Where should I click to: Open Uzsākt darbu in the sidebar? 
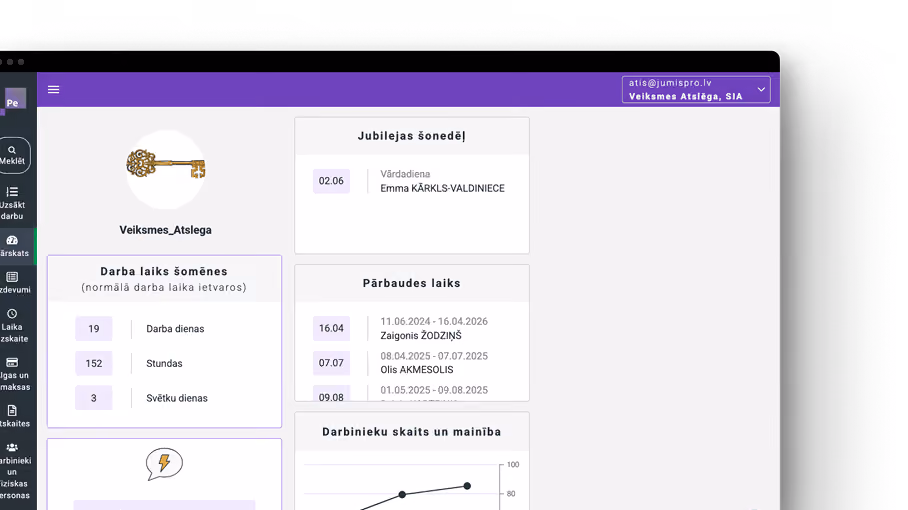pos(13,203)
